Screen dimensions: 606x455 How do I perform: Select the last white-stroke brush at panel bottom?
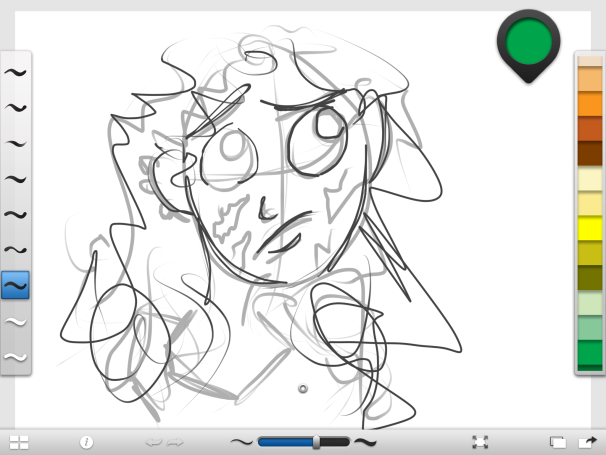(x=15, y=357)
